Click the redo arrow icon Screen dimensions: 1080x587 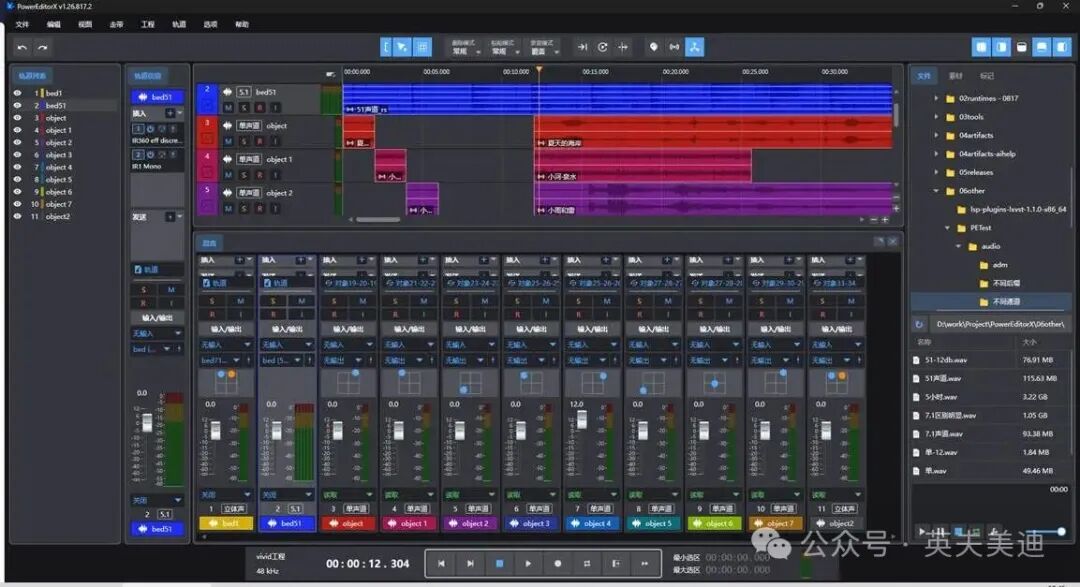tap(43, 48)
